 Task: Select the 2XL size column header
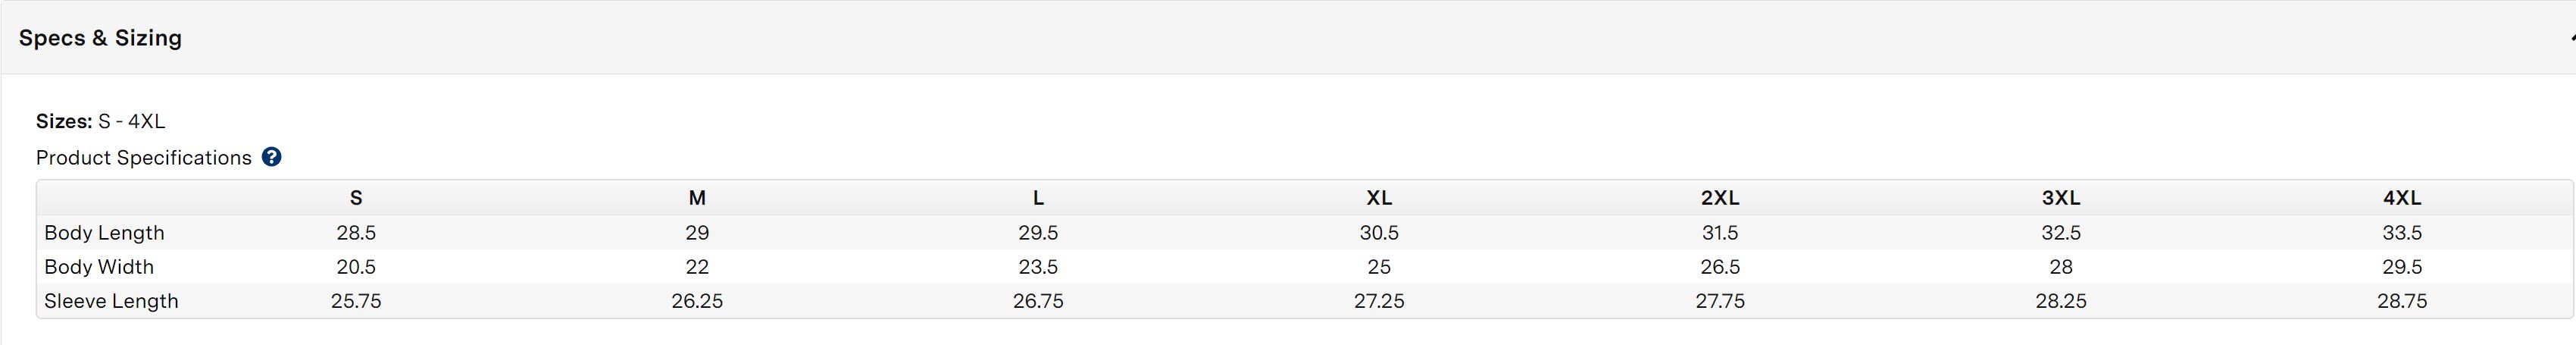click(x=1720, y=198)
